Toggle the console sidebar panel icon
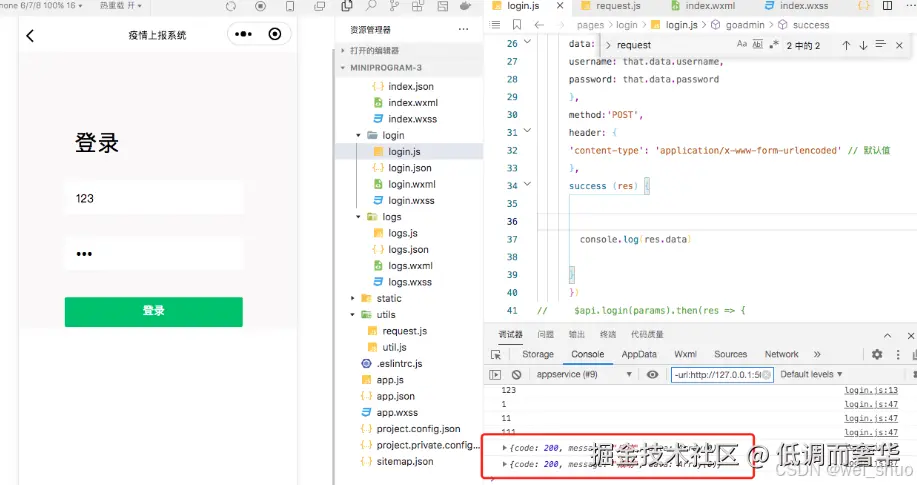This screenshot has height=485, width=917. click(495, 374)
